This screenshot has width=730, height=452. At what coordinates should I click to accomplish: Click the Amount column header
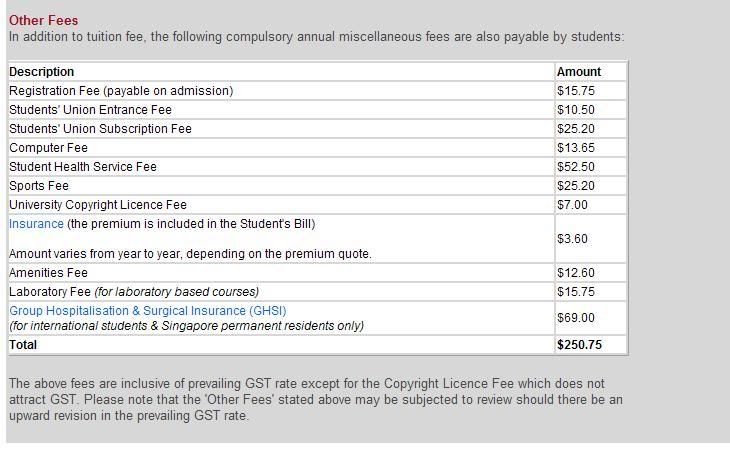tap(579, 72)
